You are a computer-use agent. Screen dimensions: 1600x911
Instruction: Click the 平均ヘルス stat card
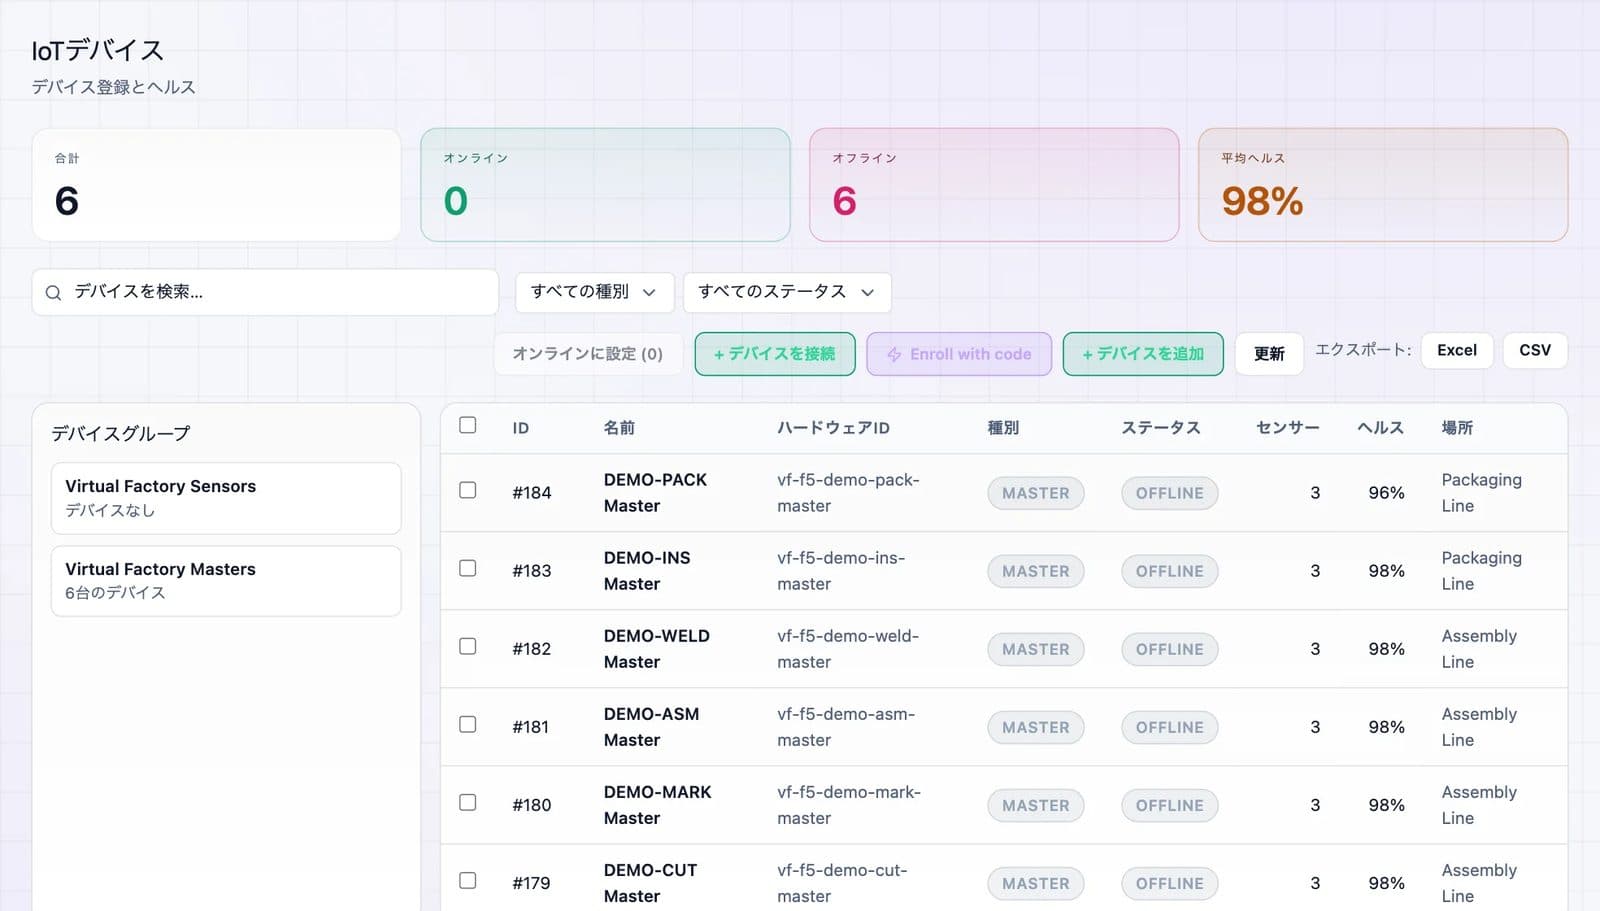pyautogui.click(x=1383, y=185)
